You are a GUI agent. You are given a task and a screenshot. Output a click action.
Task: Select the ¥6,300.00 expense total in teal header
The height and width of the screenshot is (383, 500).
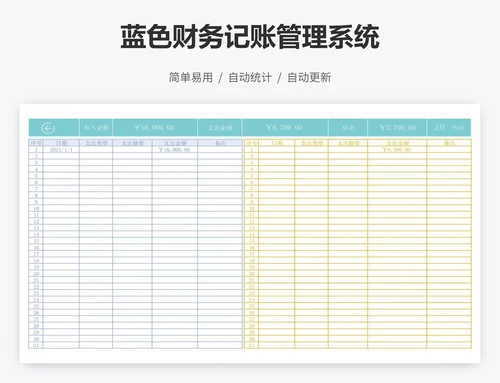click(x=284, y=128)
